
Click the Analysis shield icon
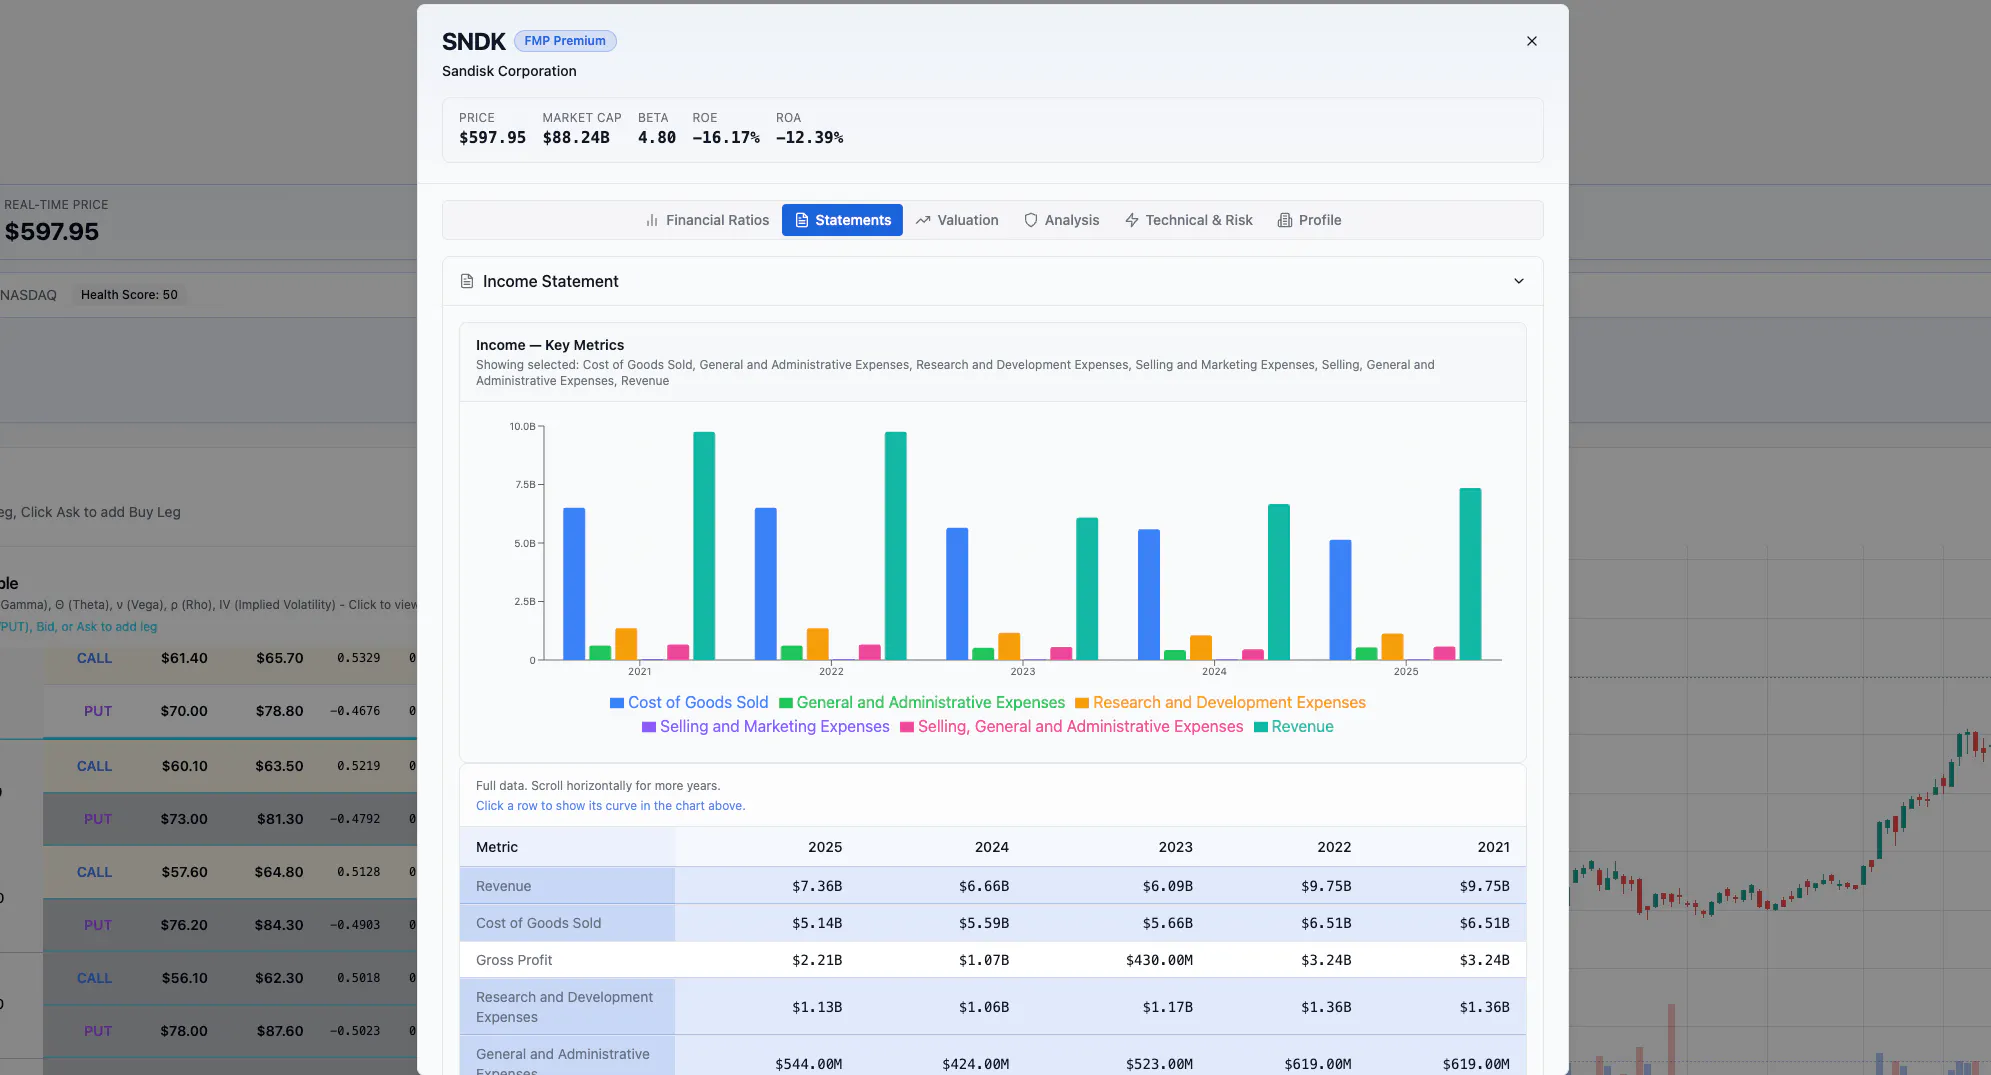(1031, 220)
